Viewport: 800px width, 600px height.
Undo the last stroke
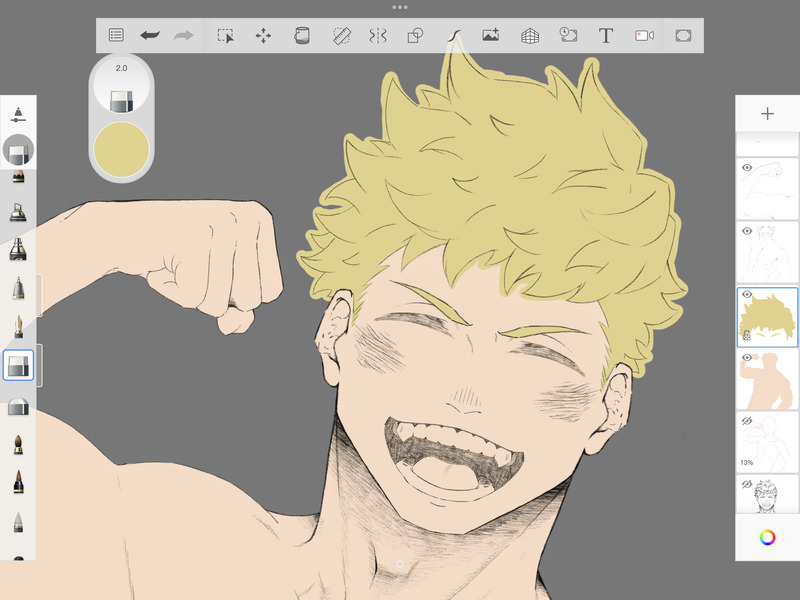150,35
